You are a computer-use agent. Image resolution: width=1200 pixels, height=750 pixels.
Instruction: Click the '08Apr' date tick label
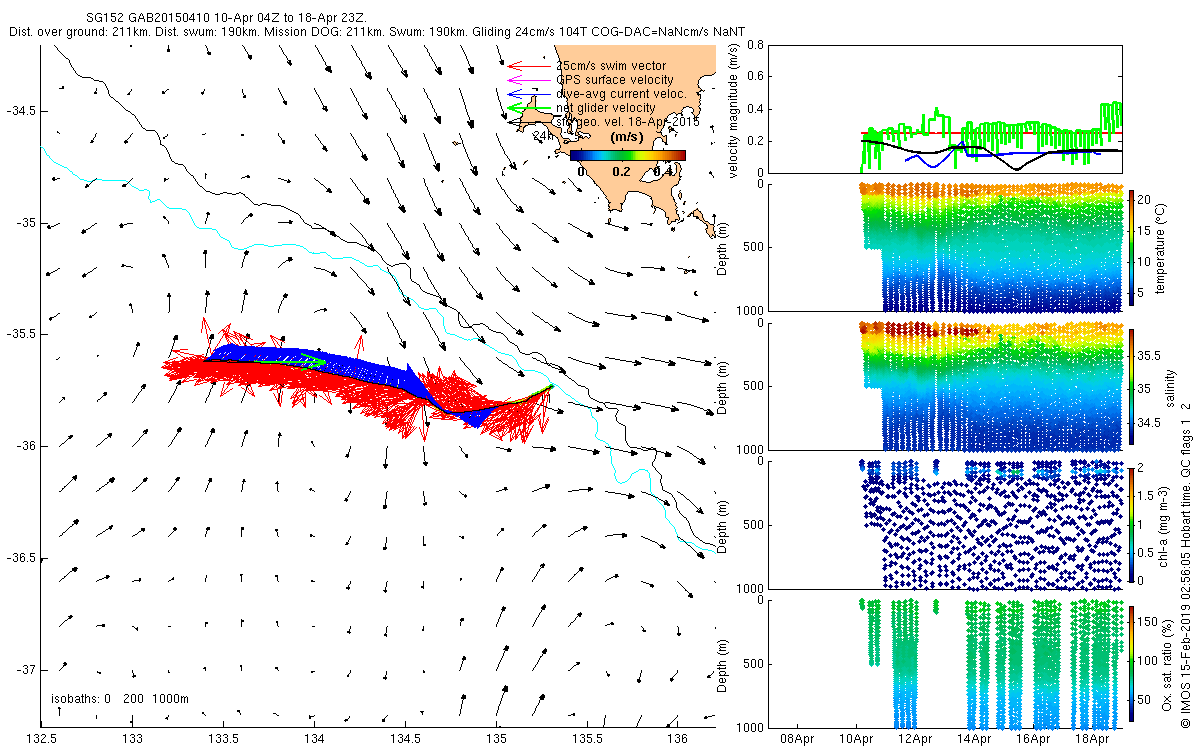tap(797, 739)
